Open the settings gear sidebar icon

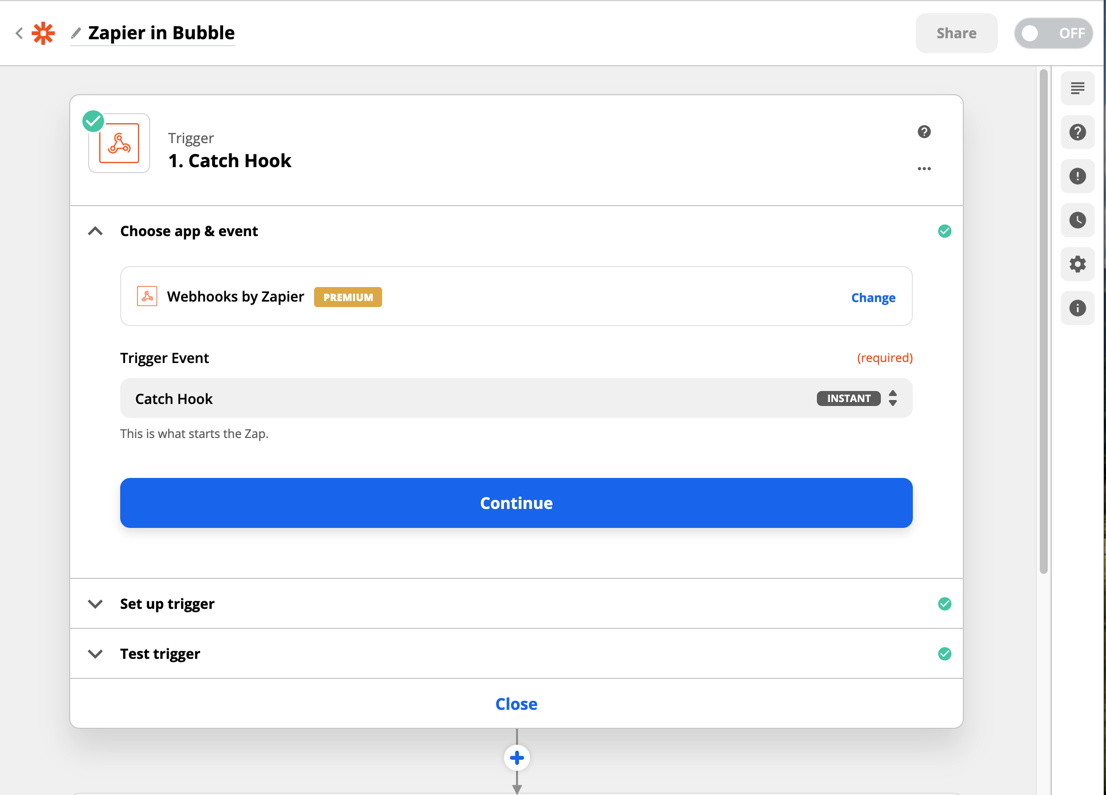pos(1077,264)
